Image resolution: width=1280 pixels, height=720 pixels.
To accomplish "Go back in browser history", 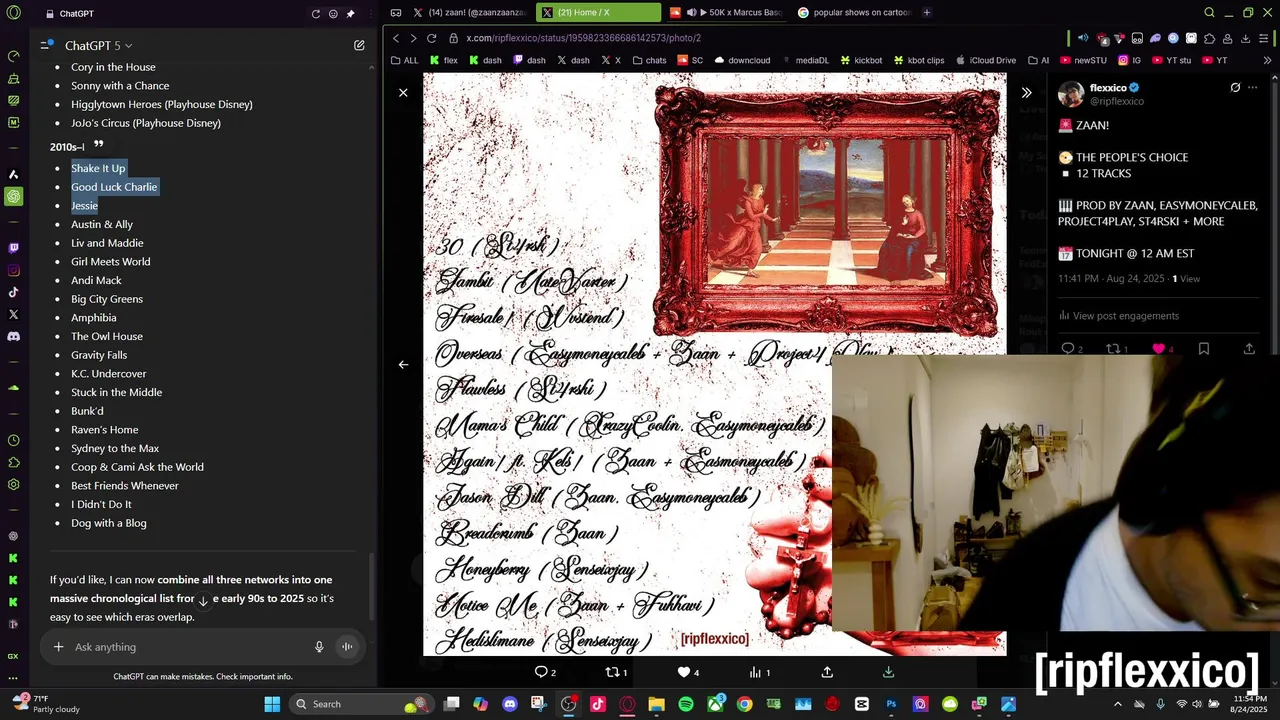I will click(x=396, y=38).
